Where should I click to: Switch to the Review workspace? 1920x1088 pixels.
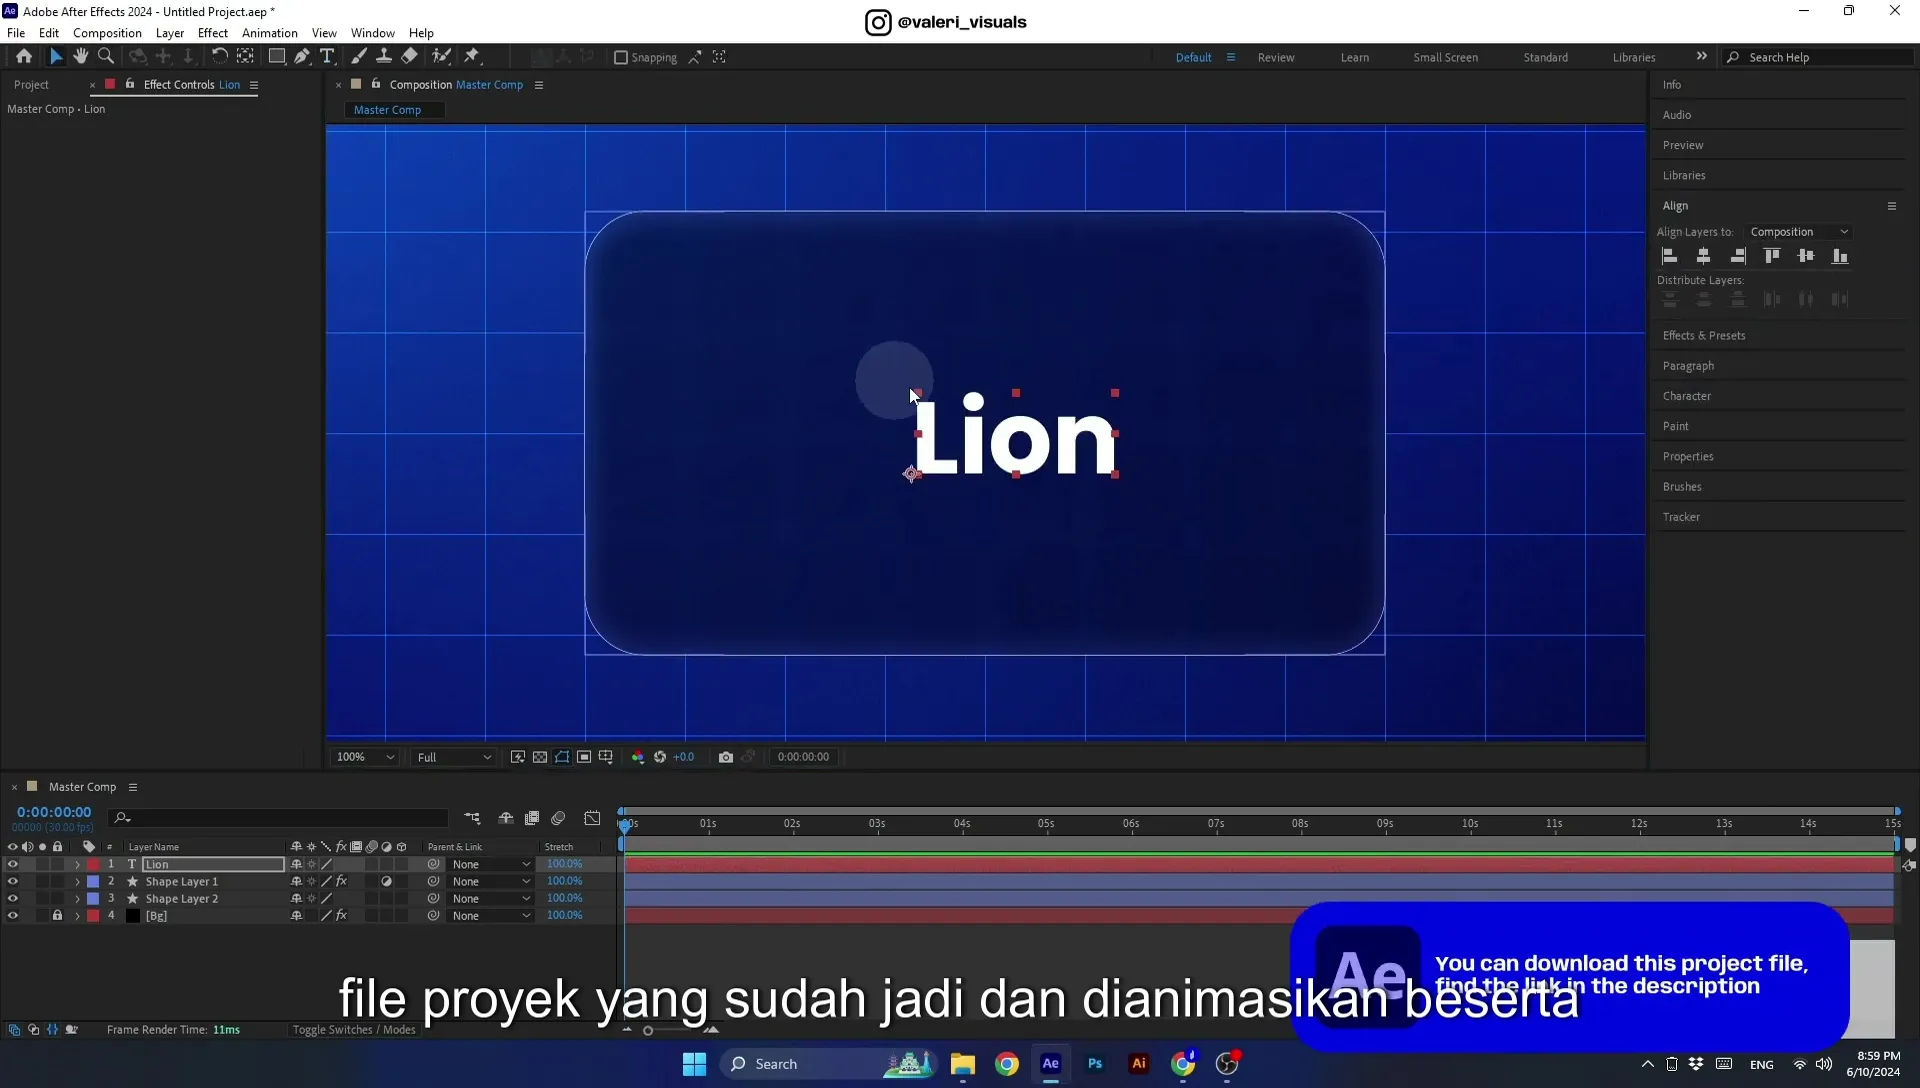pyautogui.click(x=1276, y=58)
